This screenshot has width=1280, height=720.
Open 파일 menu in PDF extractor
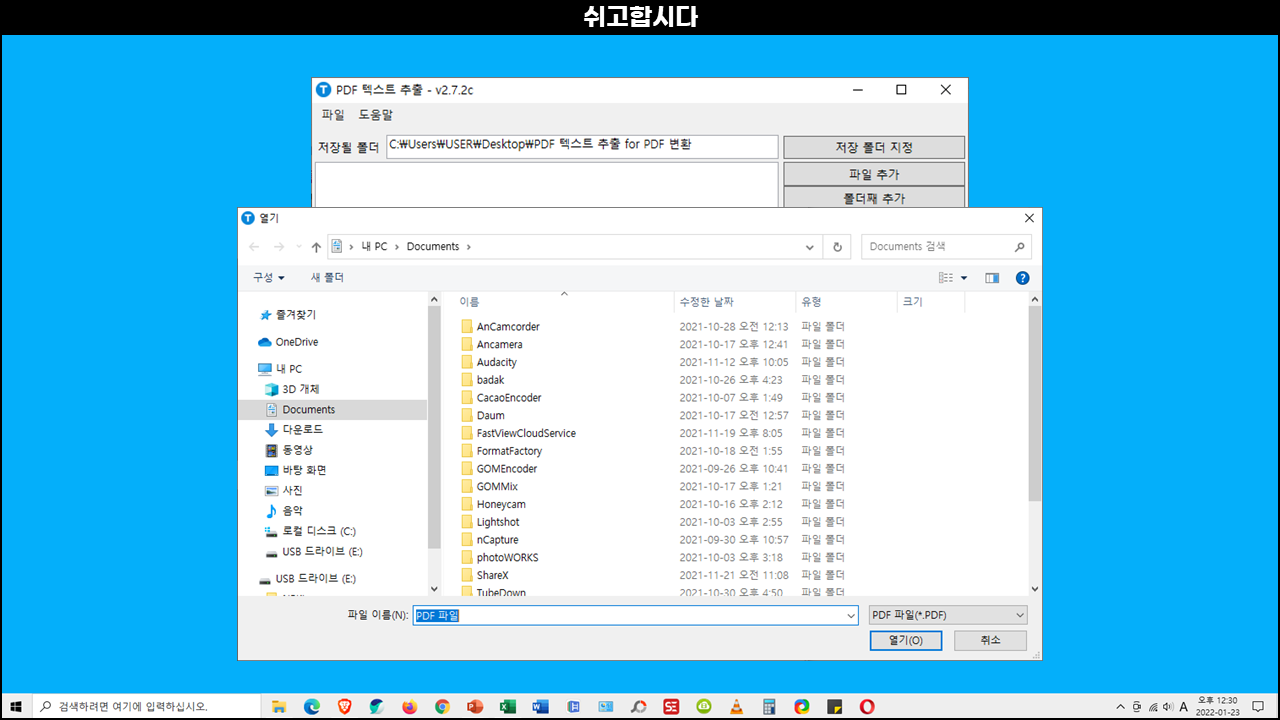click(x=333, y=115)
